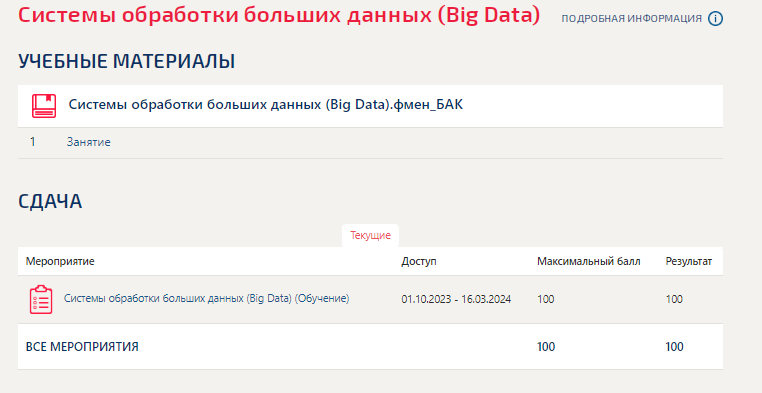Click the clipboard checklist event icon

pyautogui.click(x=41, y=299)
